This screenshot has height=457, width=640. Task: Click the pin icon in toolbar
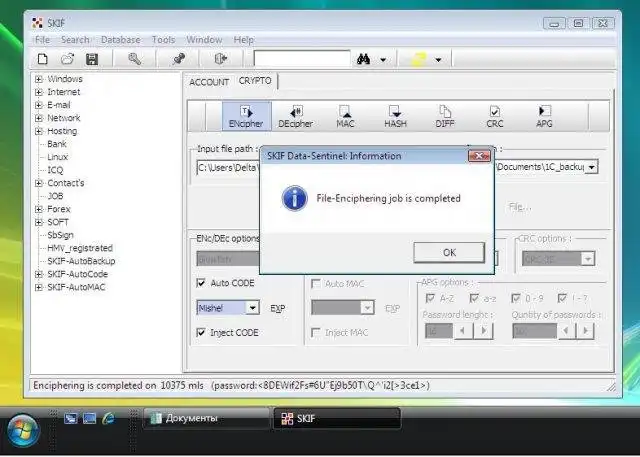[178, 59]
